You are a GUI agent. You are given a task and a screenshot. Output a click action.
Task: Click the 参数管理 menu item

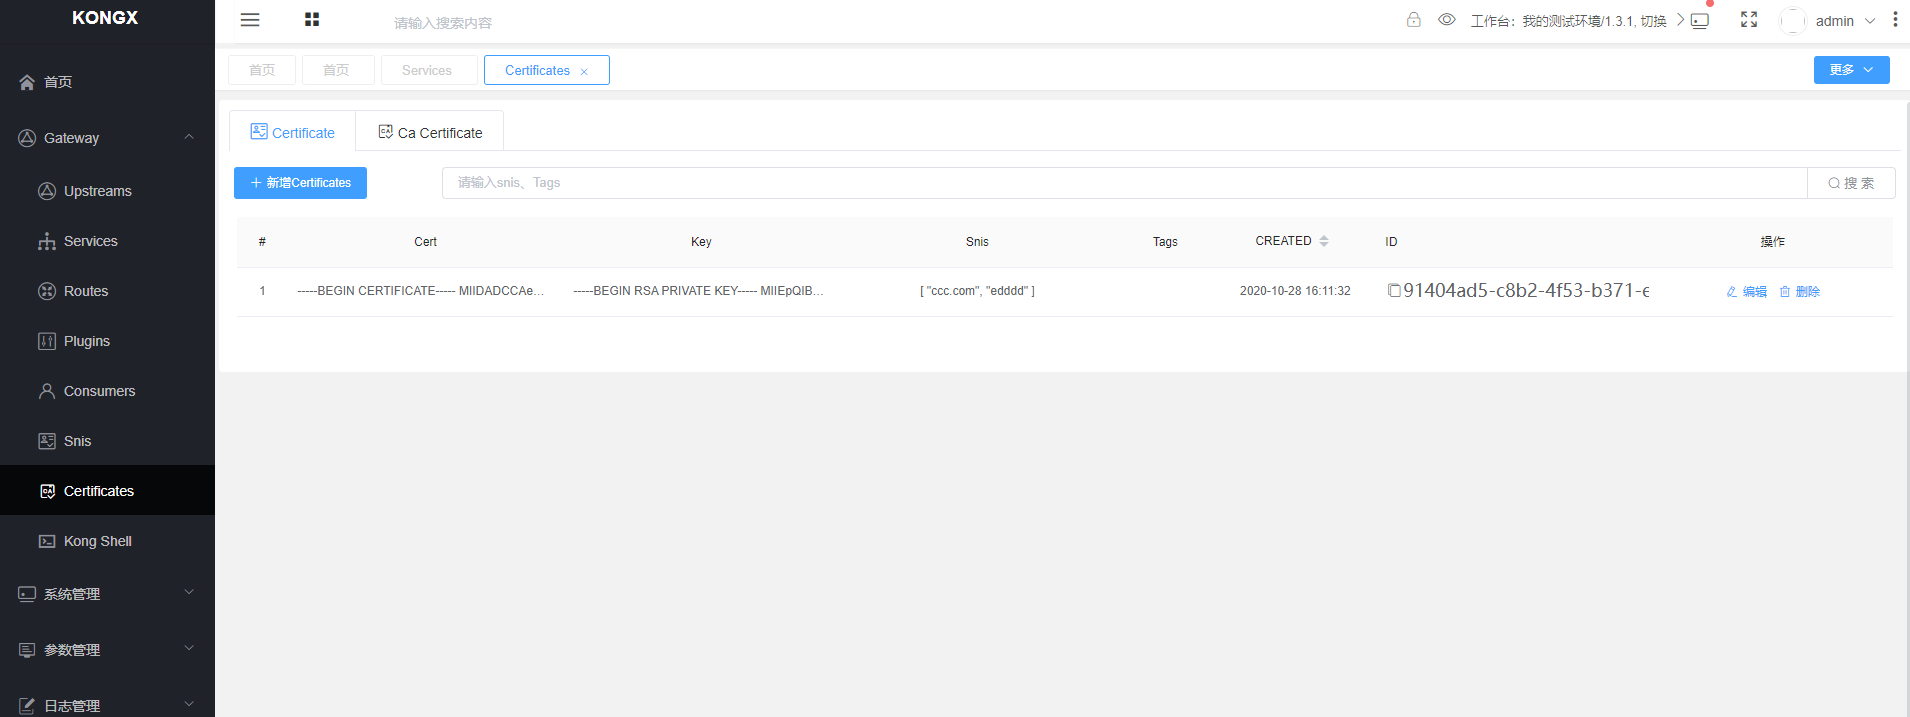tap(107, 650)
